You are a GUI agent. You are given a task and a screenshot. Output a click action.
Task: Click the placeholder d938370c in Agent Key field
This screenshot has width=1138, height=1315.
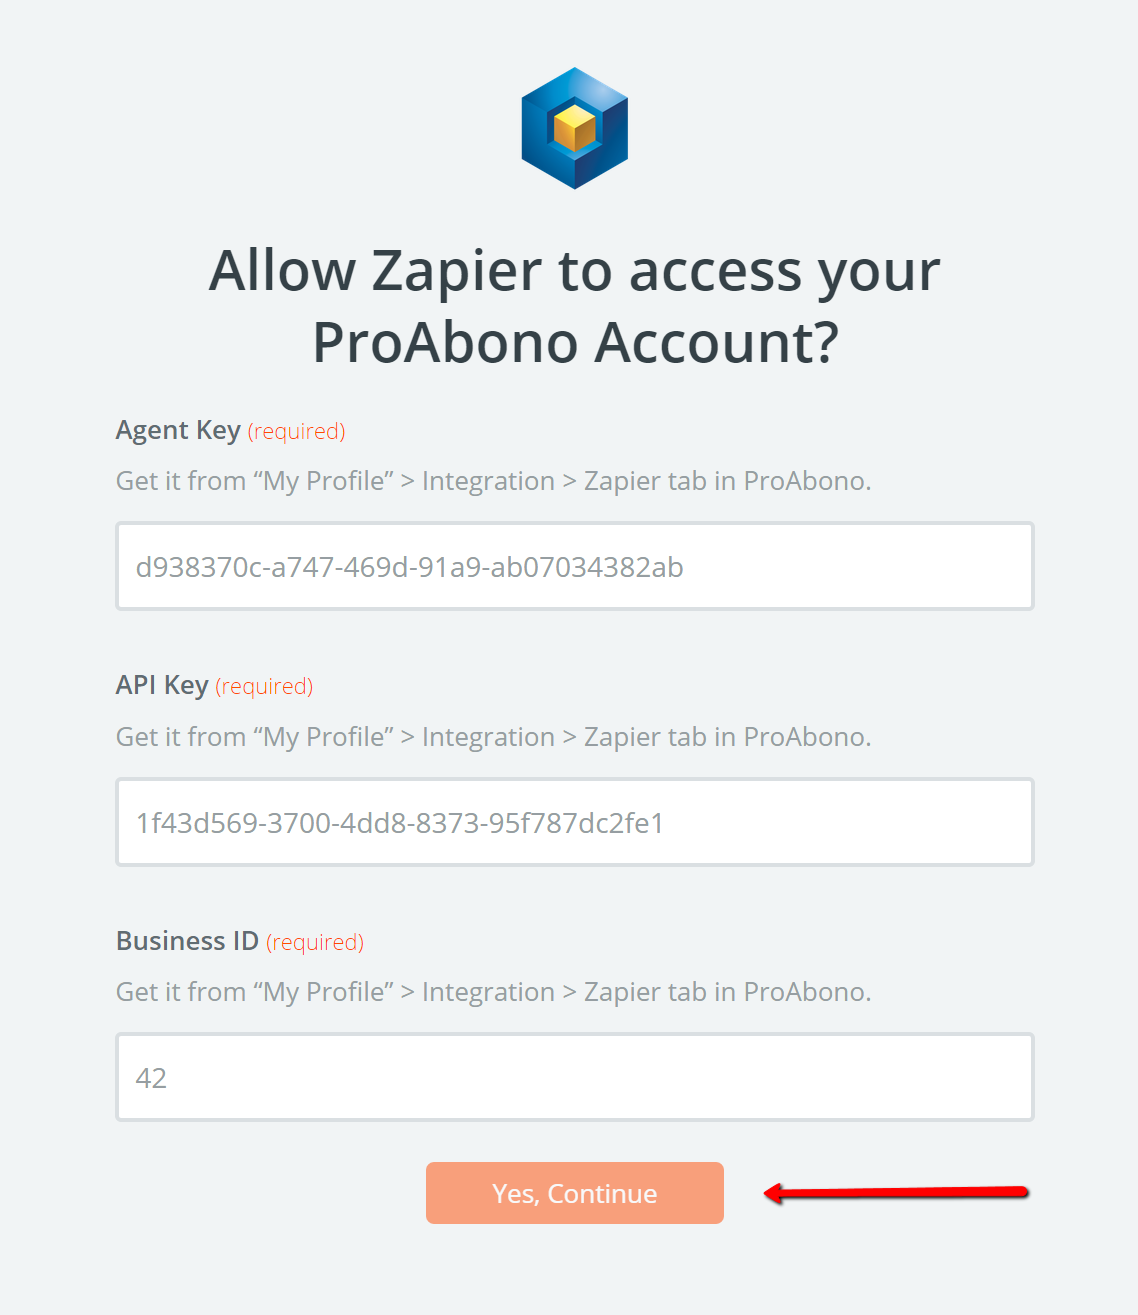coord(410,567)
